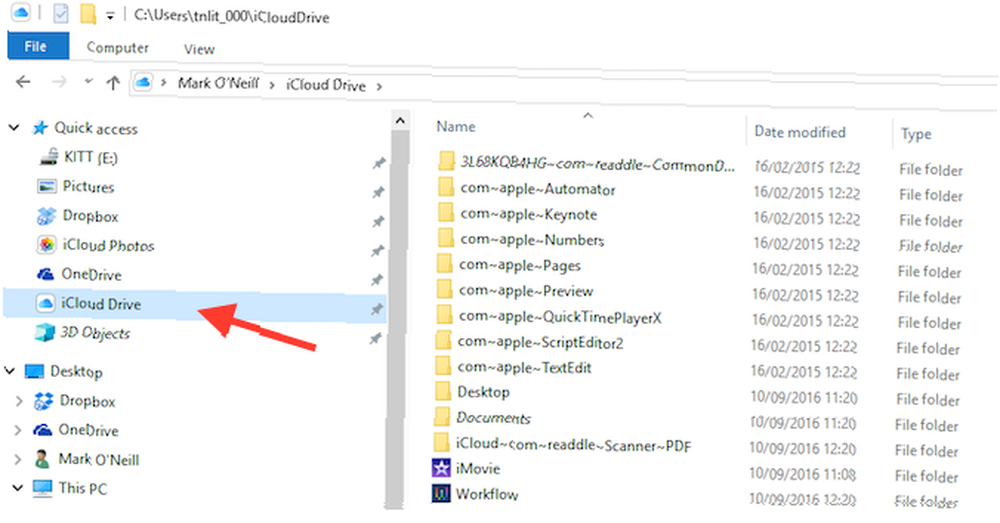Go up one folder level

[114, 82]
